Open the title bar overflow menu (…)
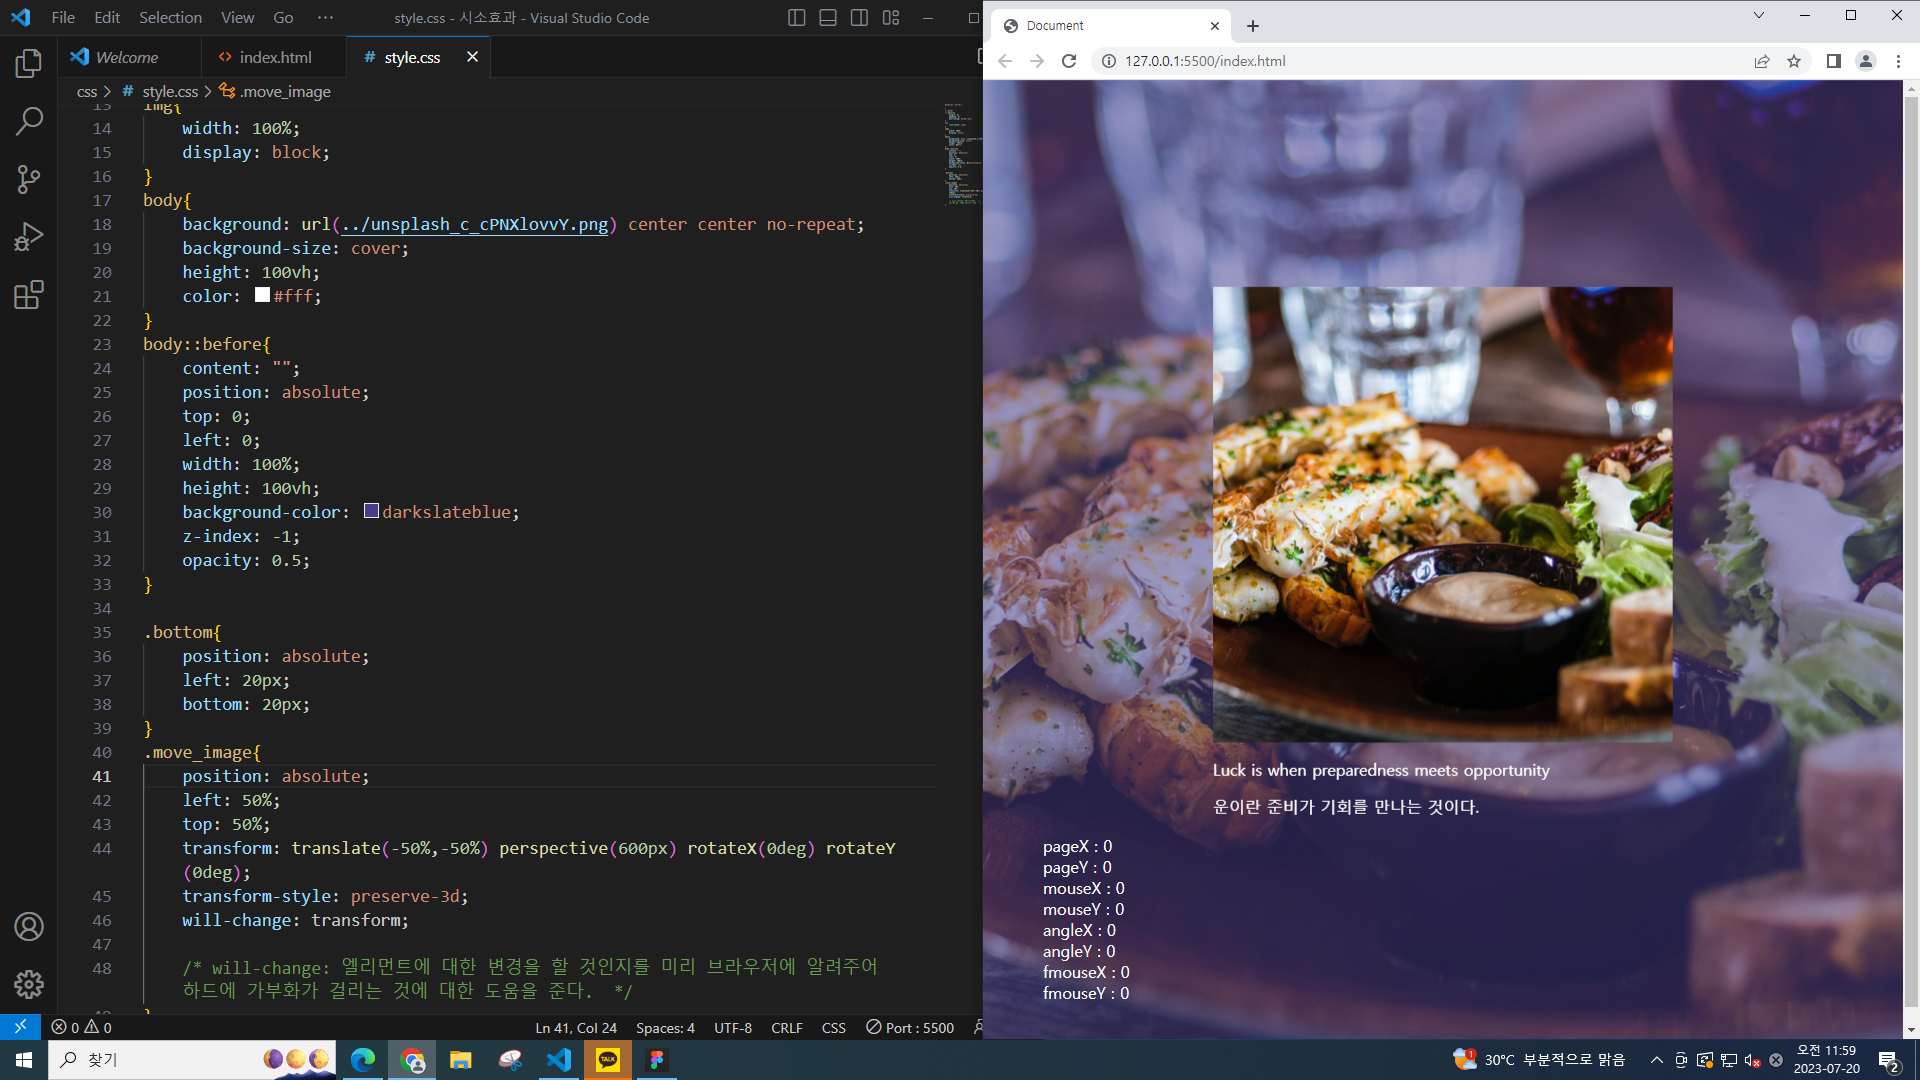The height and width of the screenshot is (1080, 1920). tap(325, 18)
